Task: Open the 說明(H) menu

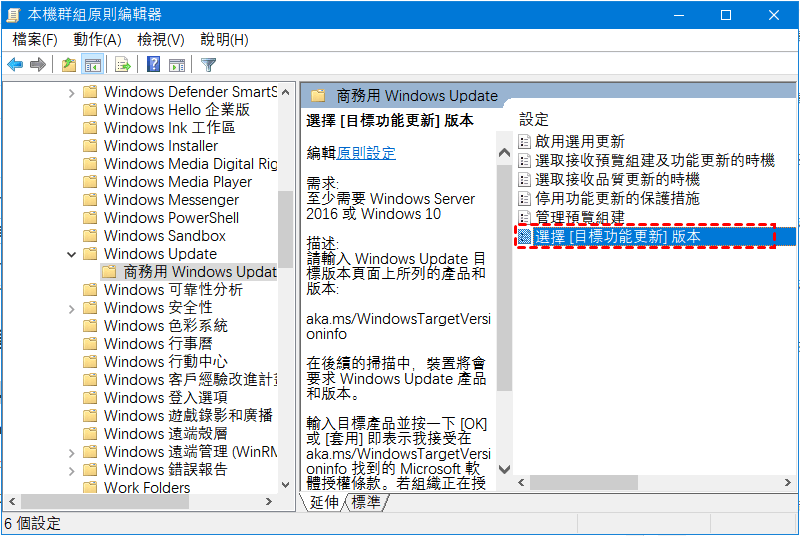Action: click(224, 40)
